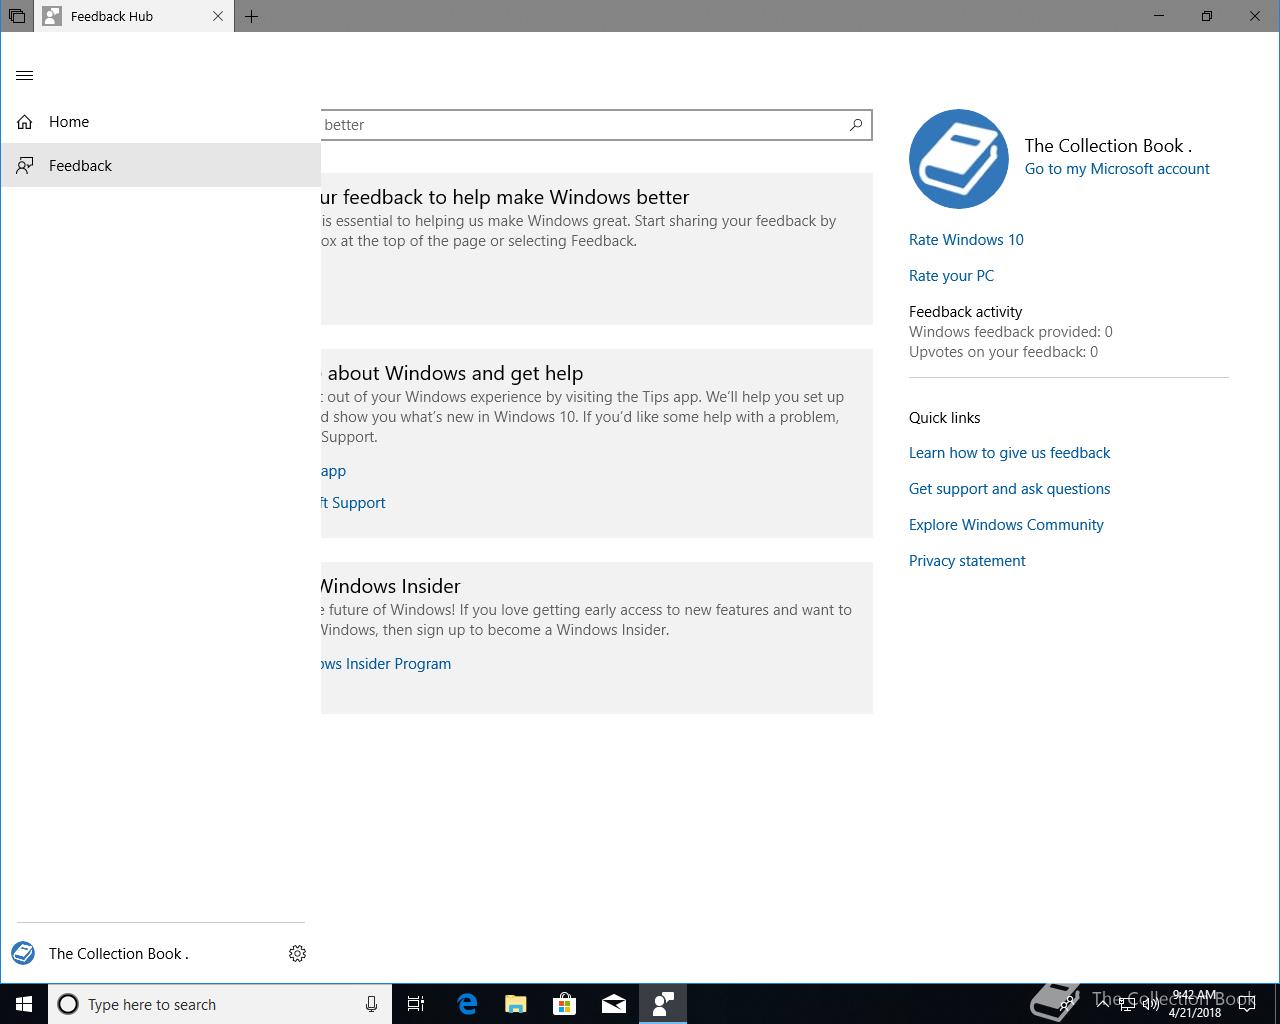Click The Collection Book profile name

(x=1108, y=146)
